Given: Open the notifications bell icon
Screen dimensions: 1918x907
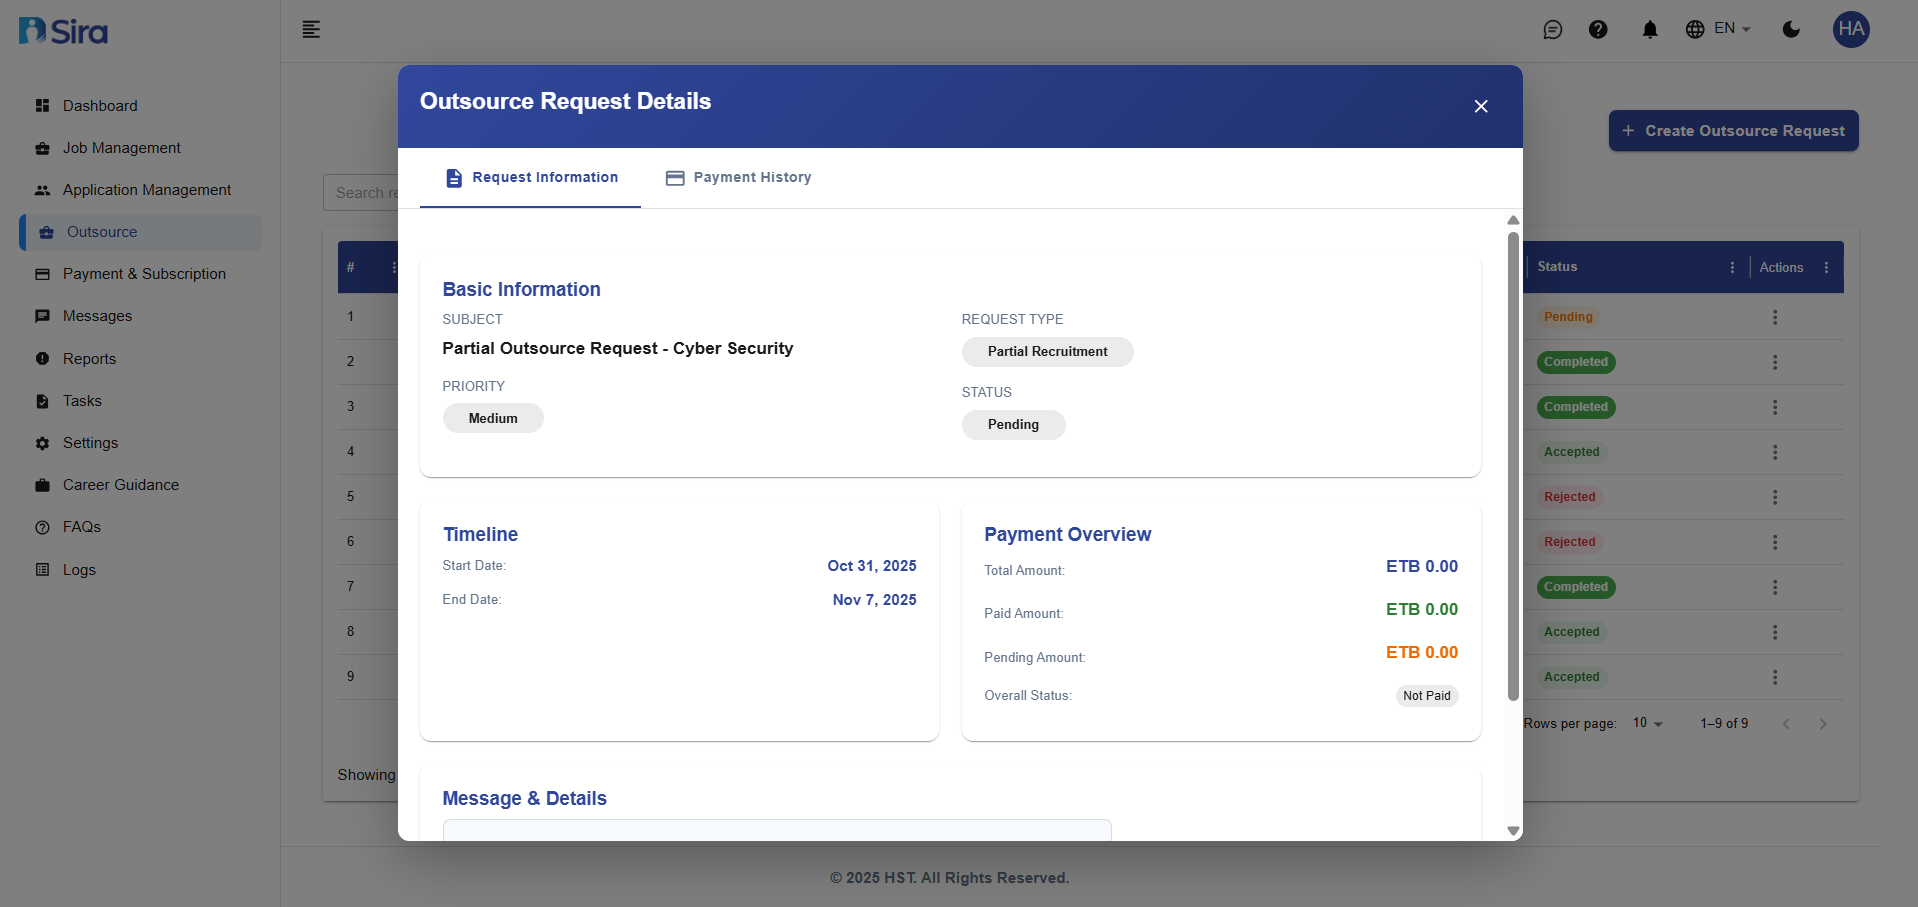Looking at the screenshot, I should pyautogui.click(x=1649, y=30).
